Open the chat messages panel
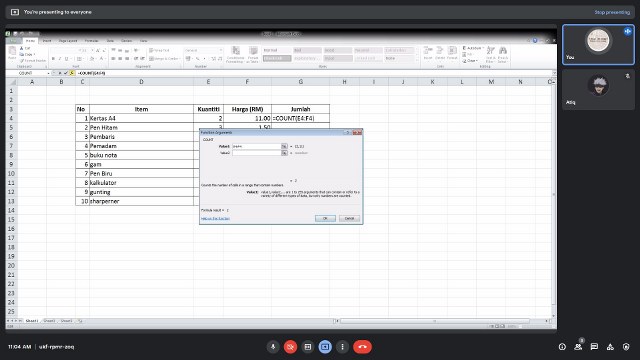 (x=594, y=347)
